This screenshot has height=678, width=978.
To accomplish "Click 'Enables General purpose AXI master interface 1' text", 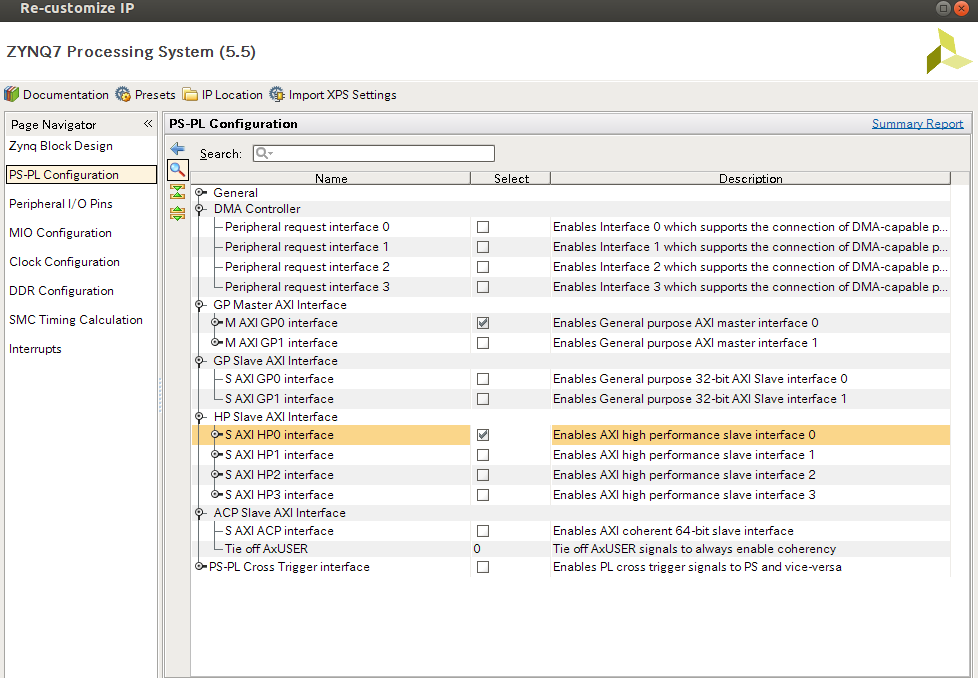I will click(x=685, y=343).
